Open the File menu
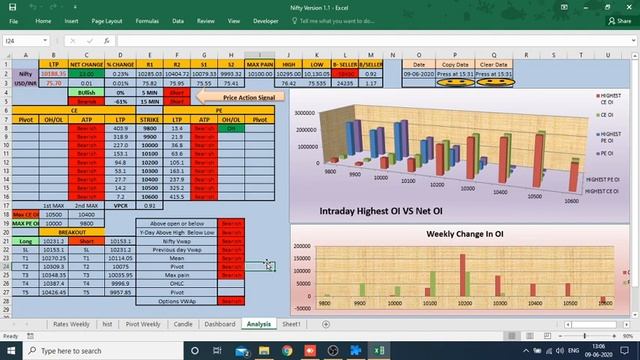 tap(13, 21)
